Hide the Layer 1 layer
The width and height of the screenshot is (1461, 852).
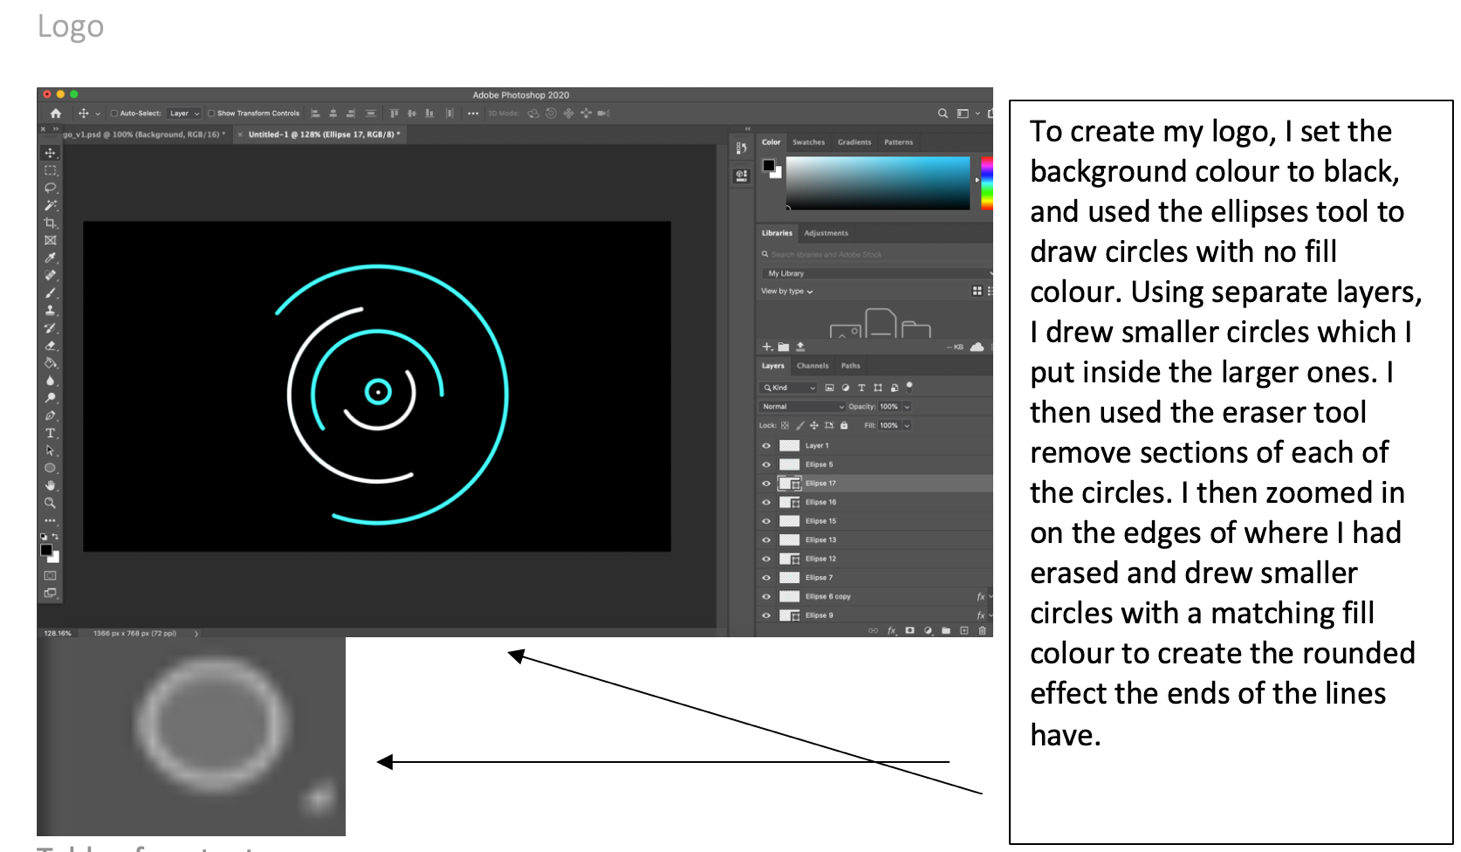(767, 446)
